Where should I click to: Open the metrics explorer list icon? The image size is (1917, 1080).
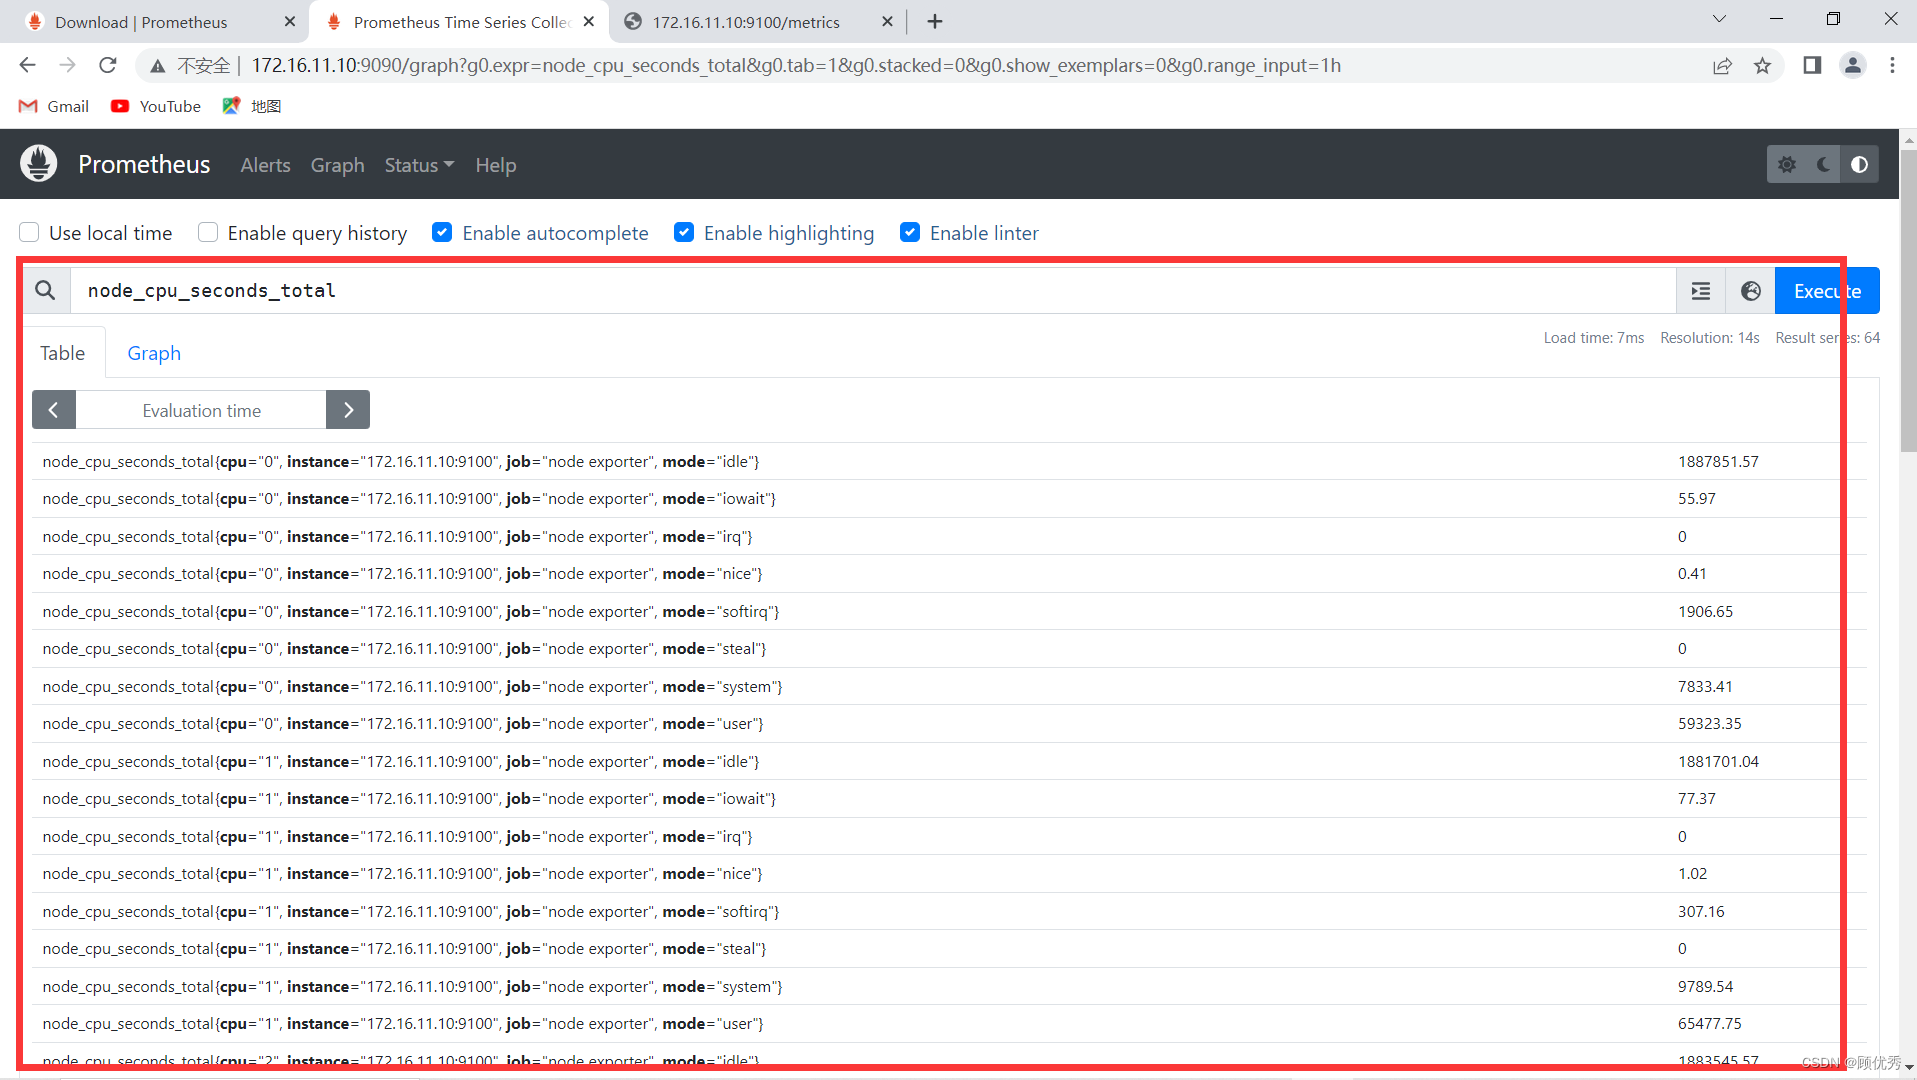coord(1701,290)
